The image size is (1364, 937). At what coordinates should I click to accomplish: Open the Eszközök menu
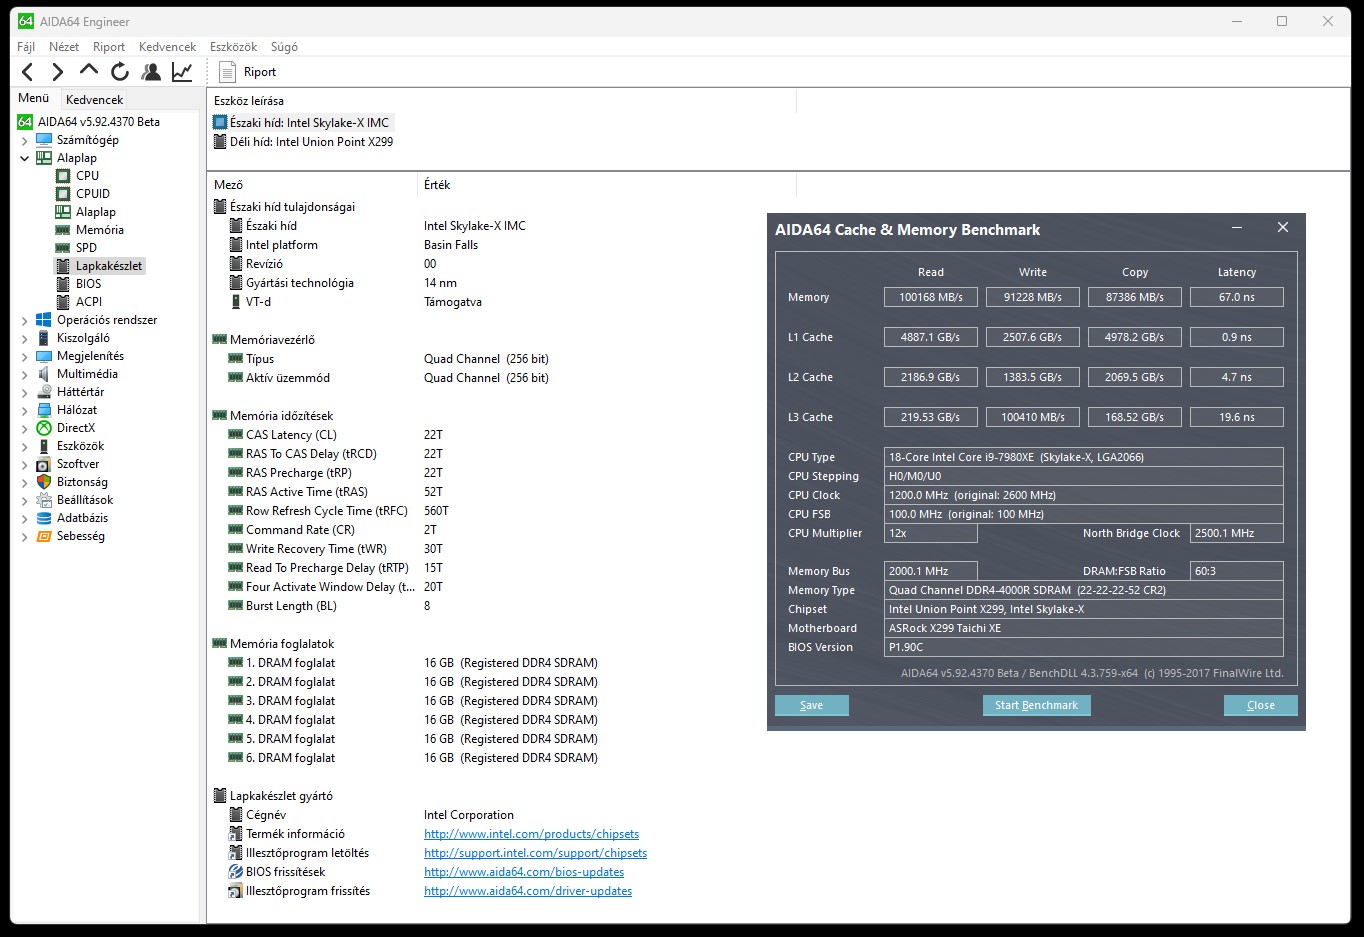coord(233,47)
